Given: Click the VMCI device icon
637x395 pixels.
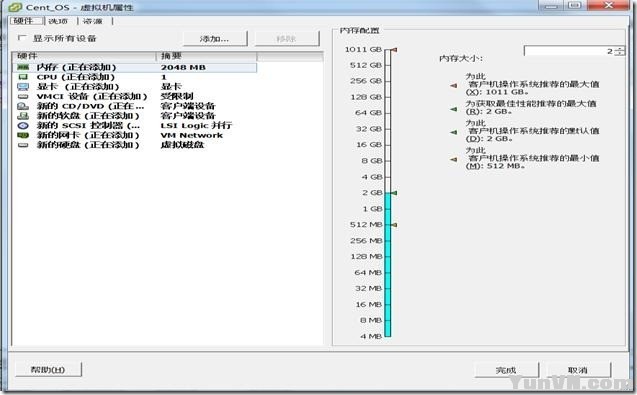Looking at the screenshot, I should pos(23,96).
